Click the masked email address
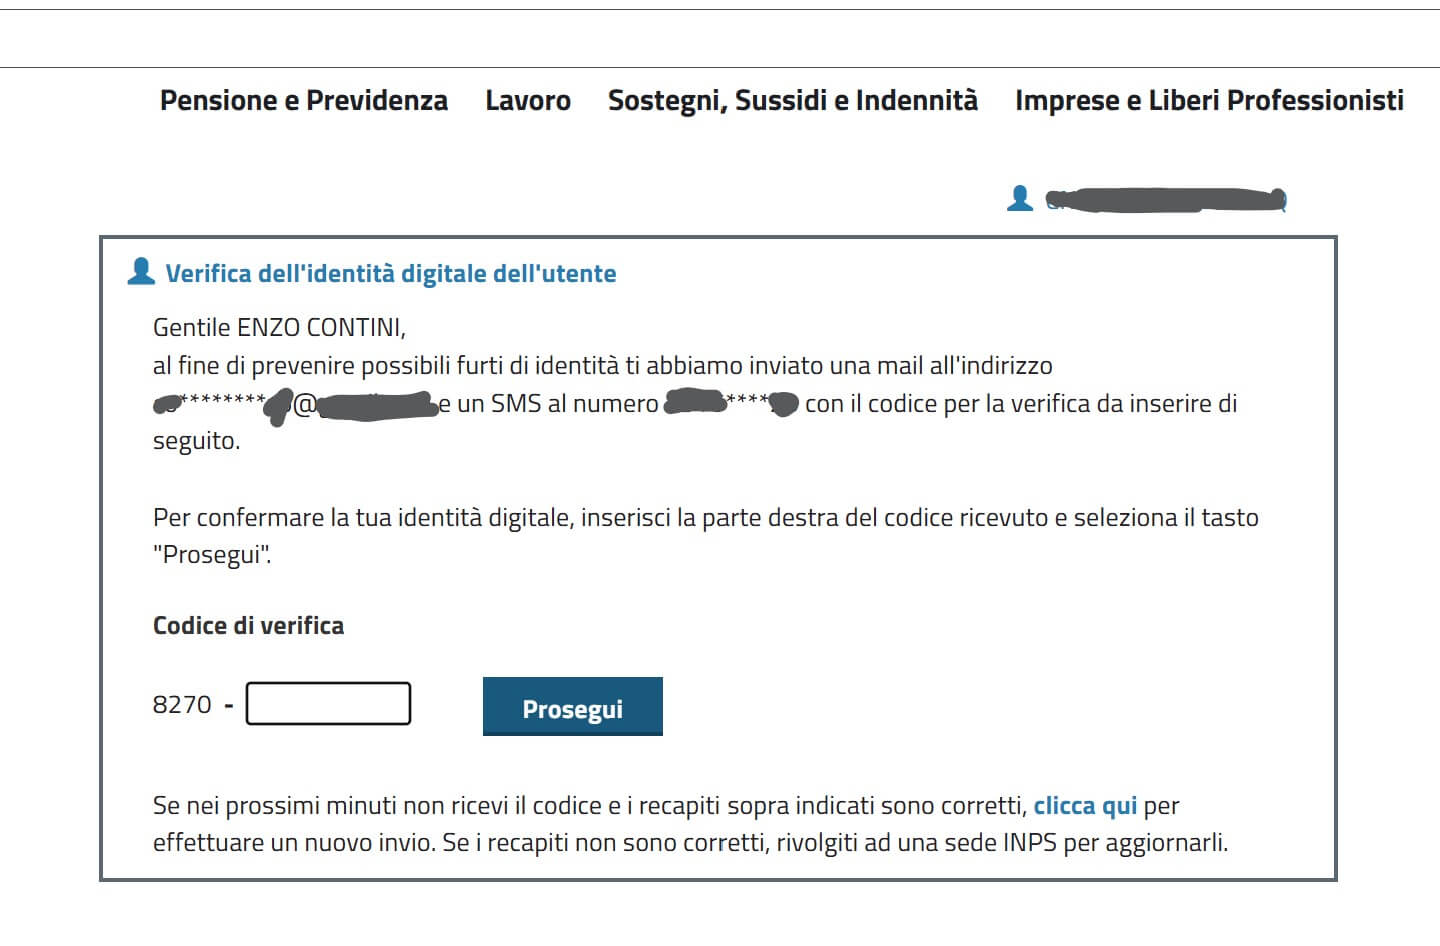The height and width of the screenshot is (946, 1440). (295, 404)
